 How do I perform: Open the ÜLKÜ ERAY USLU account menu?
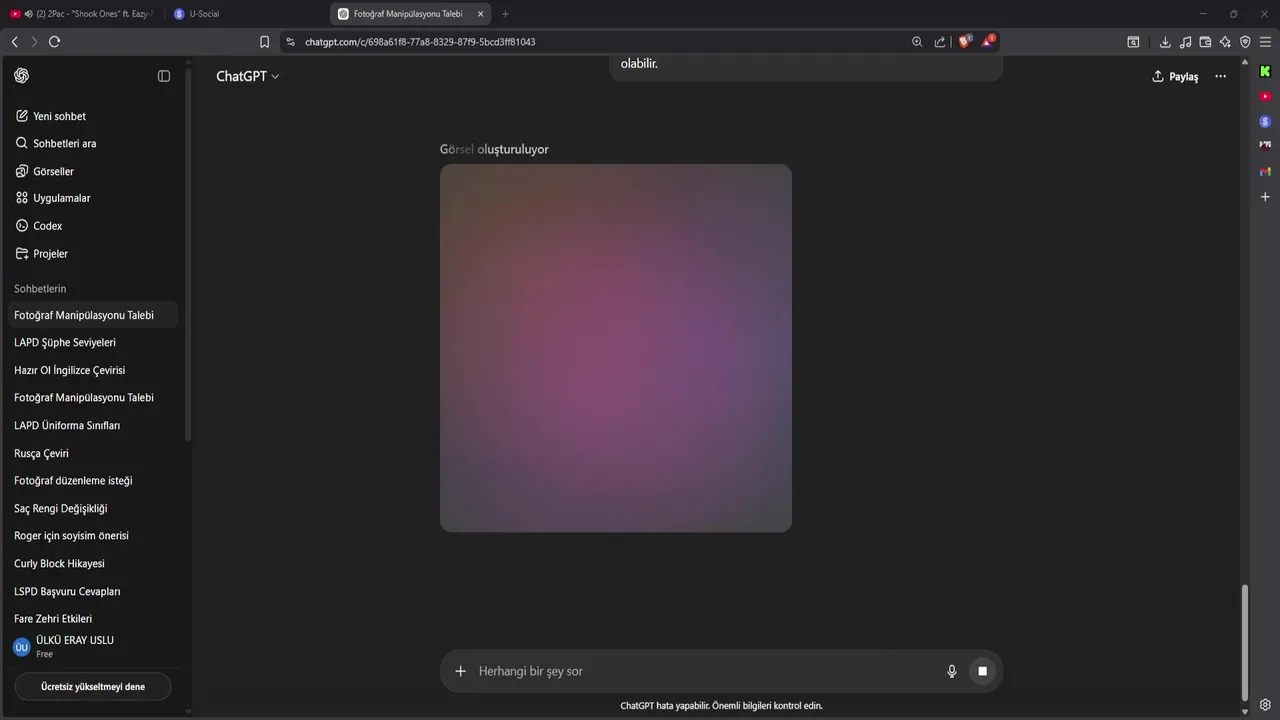pos(93,647)
